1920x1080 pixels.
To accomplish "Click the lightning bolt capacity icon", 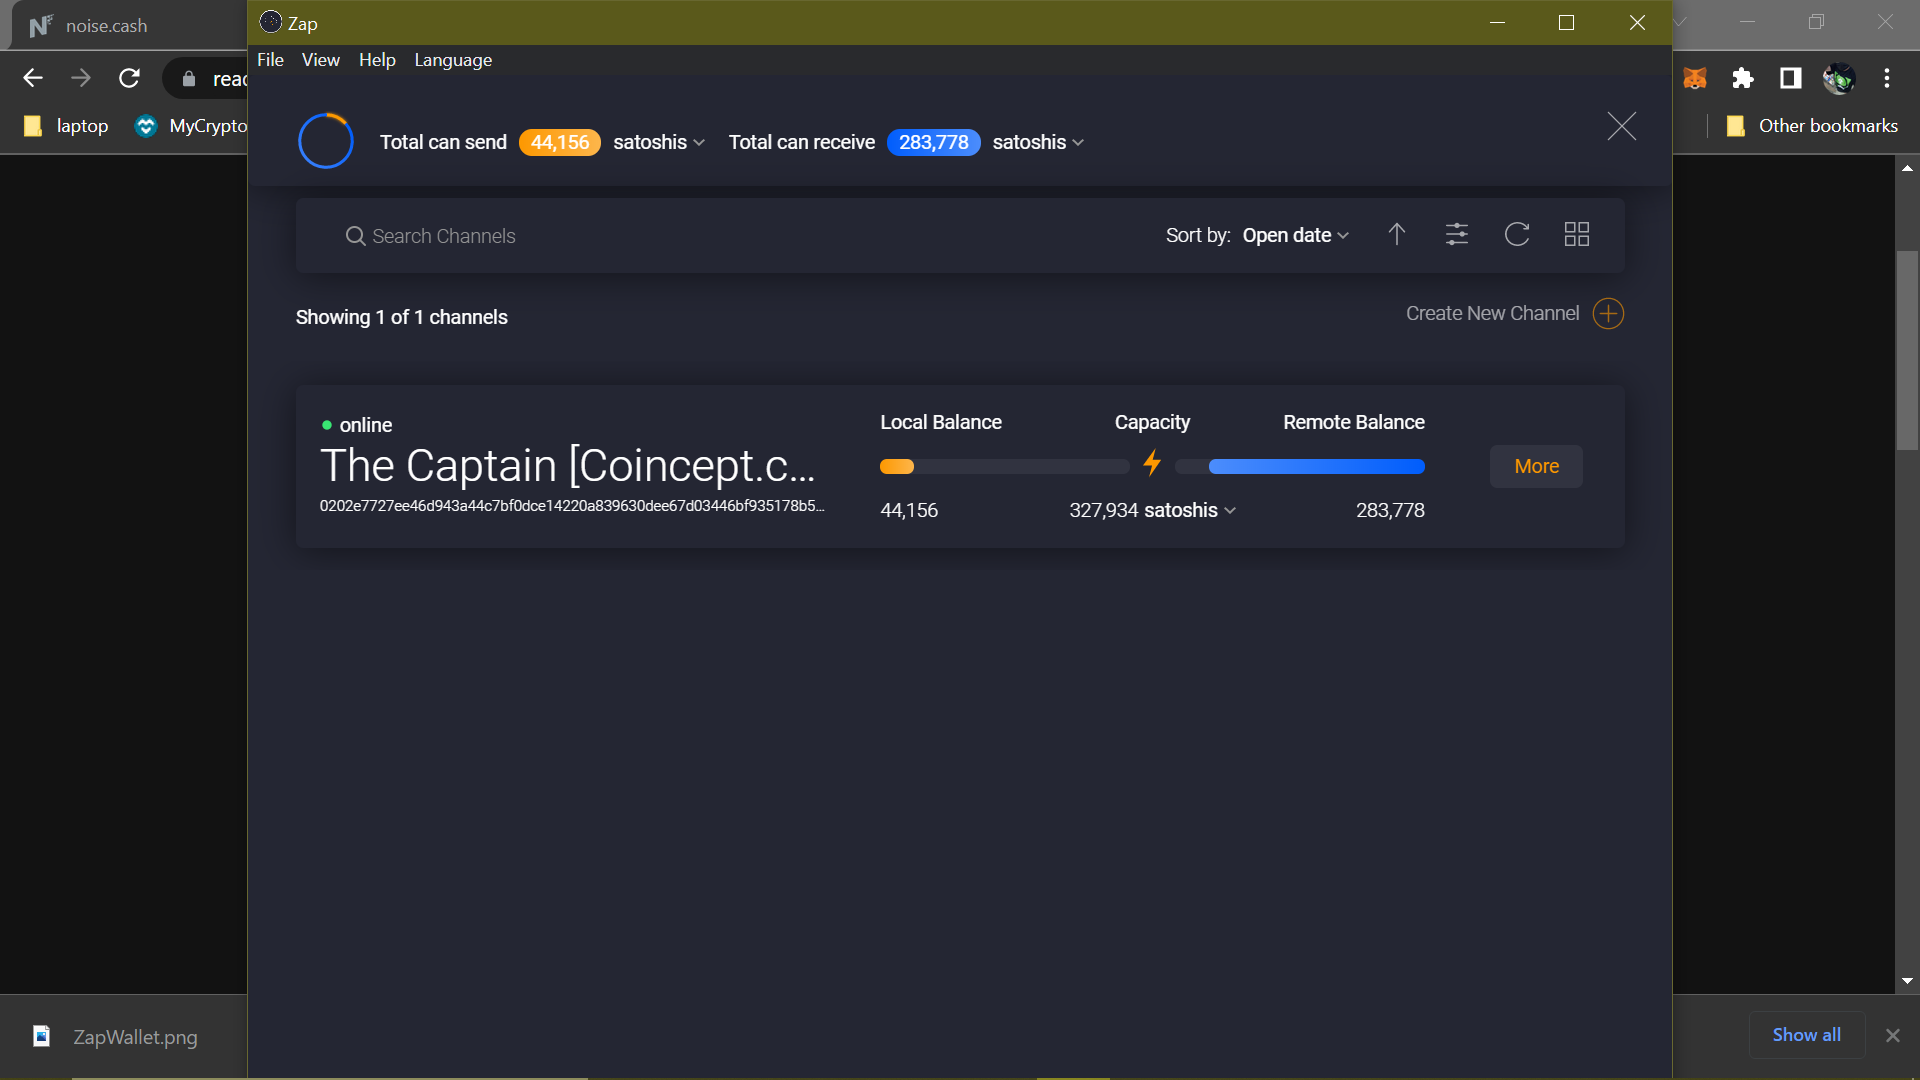I will tap(1152, 462).
